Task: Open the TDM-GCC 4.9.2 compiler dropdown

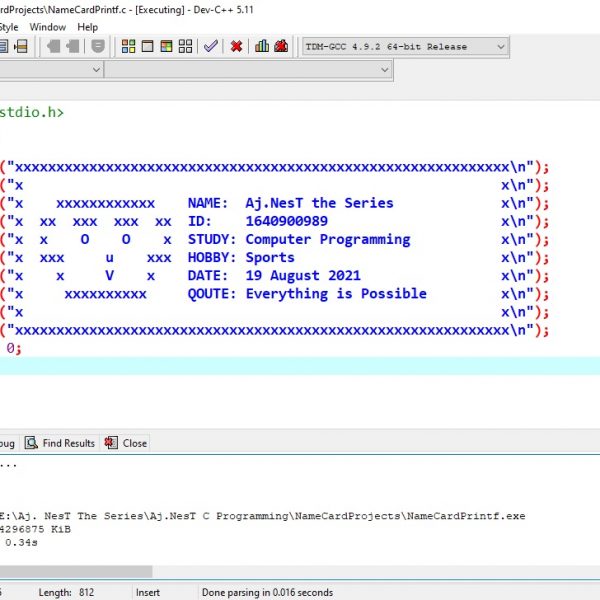Action: (500, 46)
